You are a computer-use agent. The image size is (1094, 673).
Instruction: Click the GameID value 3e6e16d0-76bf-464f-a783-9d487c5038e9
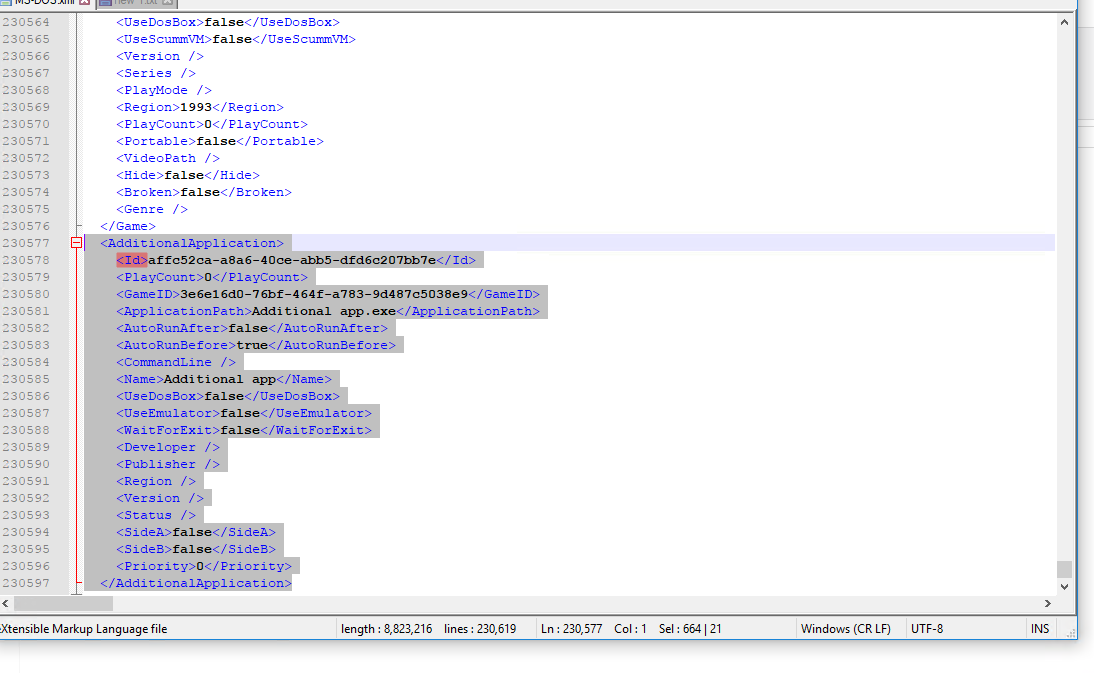tap(324, 294)
